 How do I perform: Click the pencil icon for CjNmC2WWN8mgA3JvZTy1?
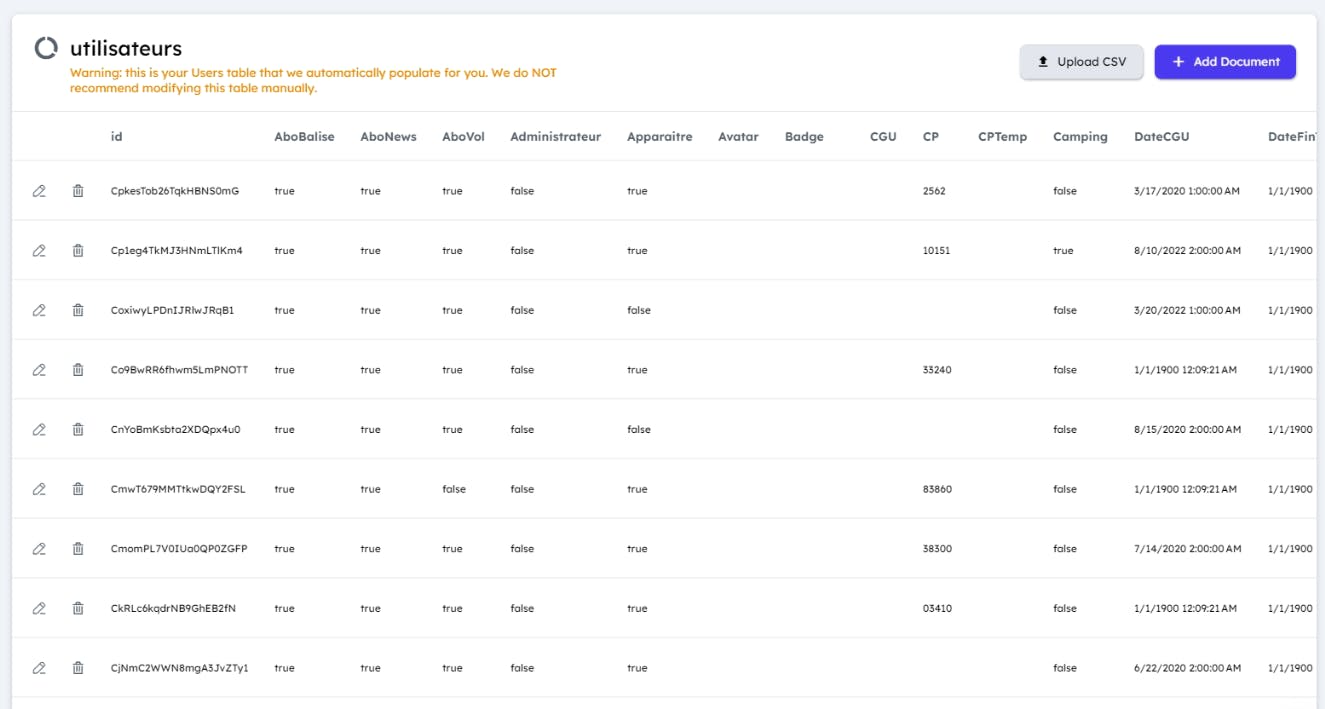[39, 668]
